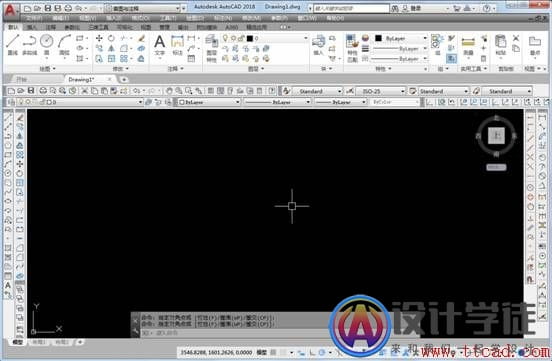Click the Measure (测量) tool
Image resolution: width=552 pixels, height=361 pixels.
[468, 45]
